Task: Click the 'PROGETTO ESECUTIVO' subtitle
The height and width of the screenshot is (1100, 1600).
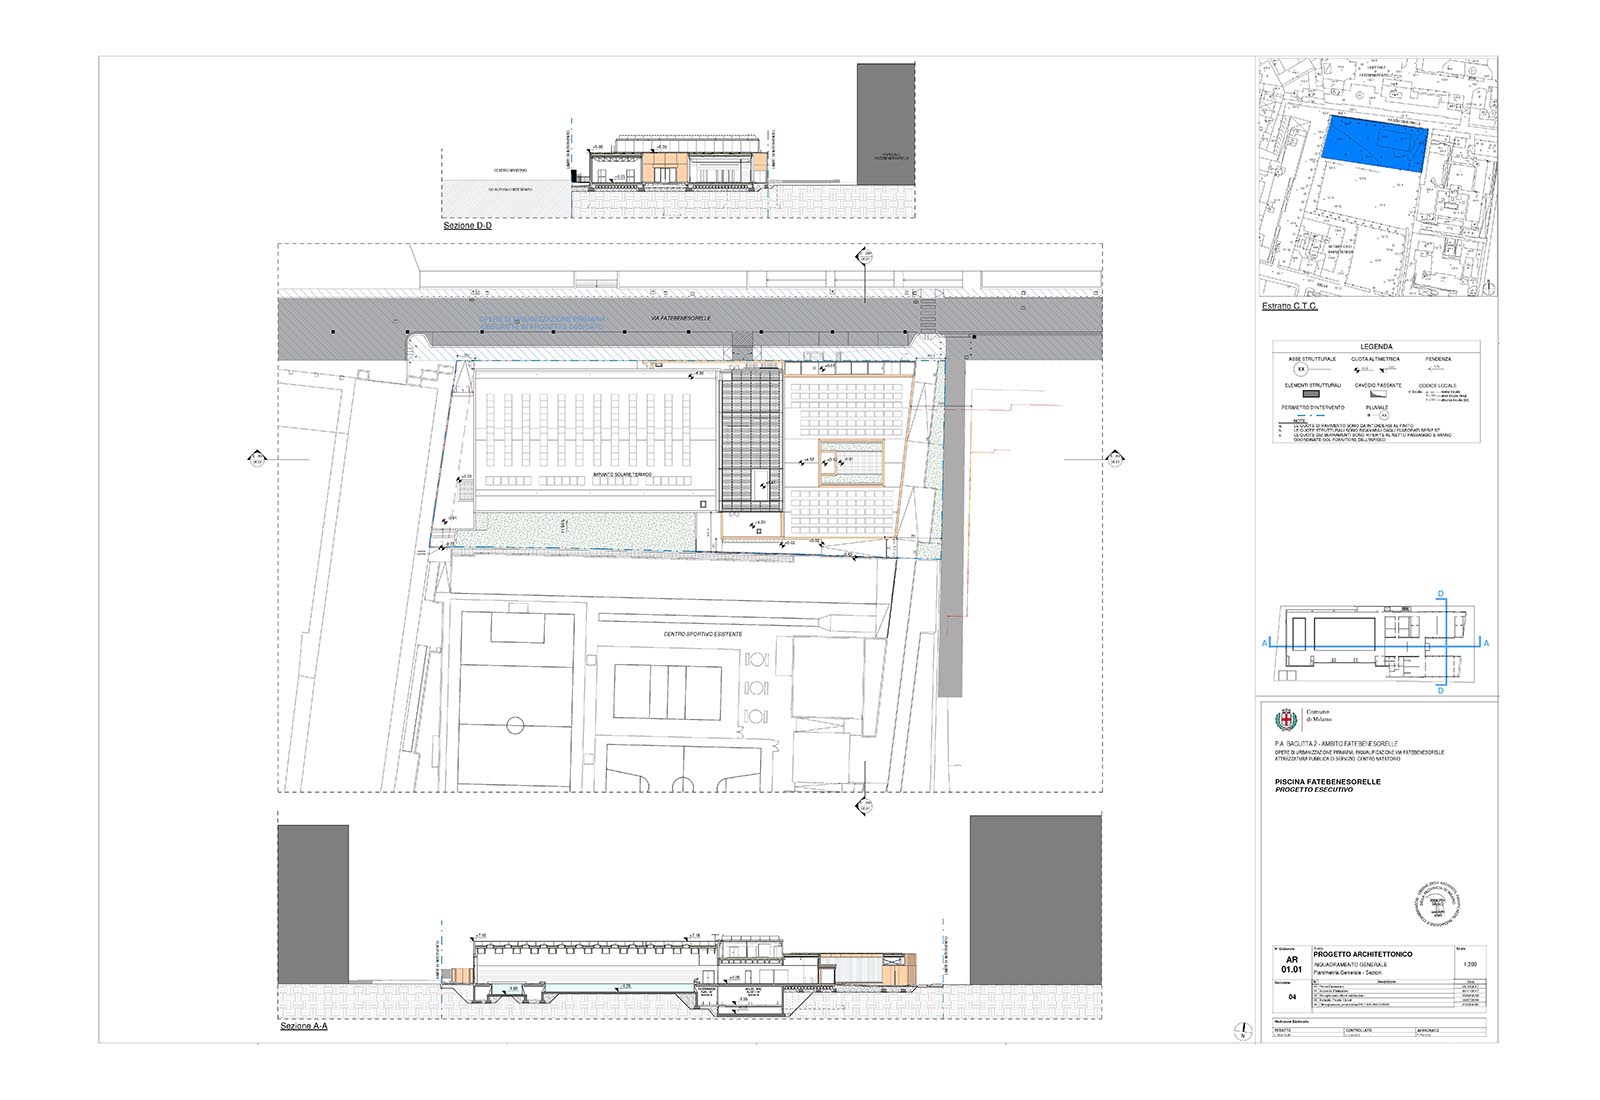Action: click(1313, 789)
